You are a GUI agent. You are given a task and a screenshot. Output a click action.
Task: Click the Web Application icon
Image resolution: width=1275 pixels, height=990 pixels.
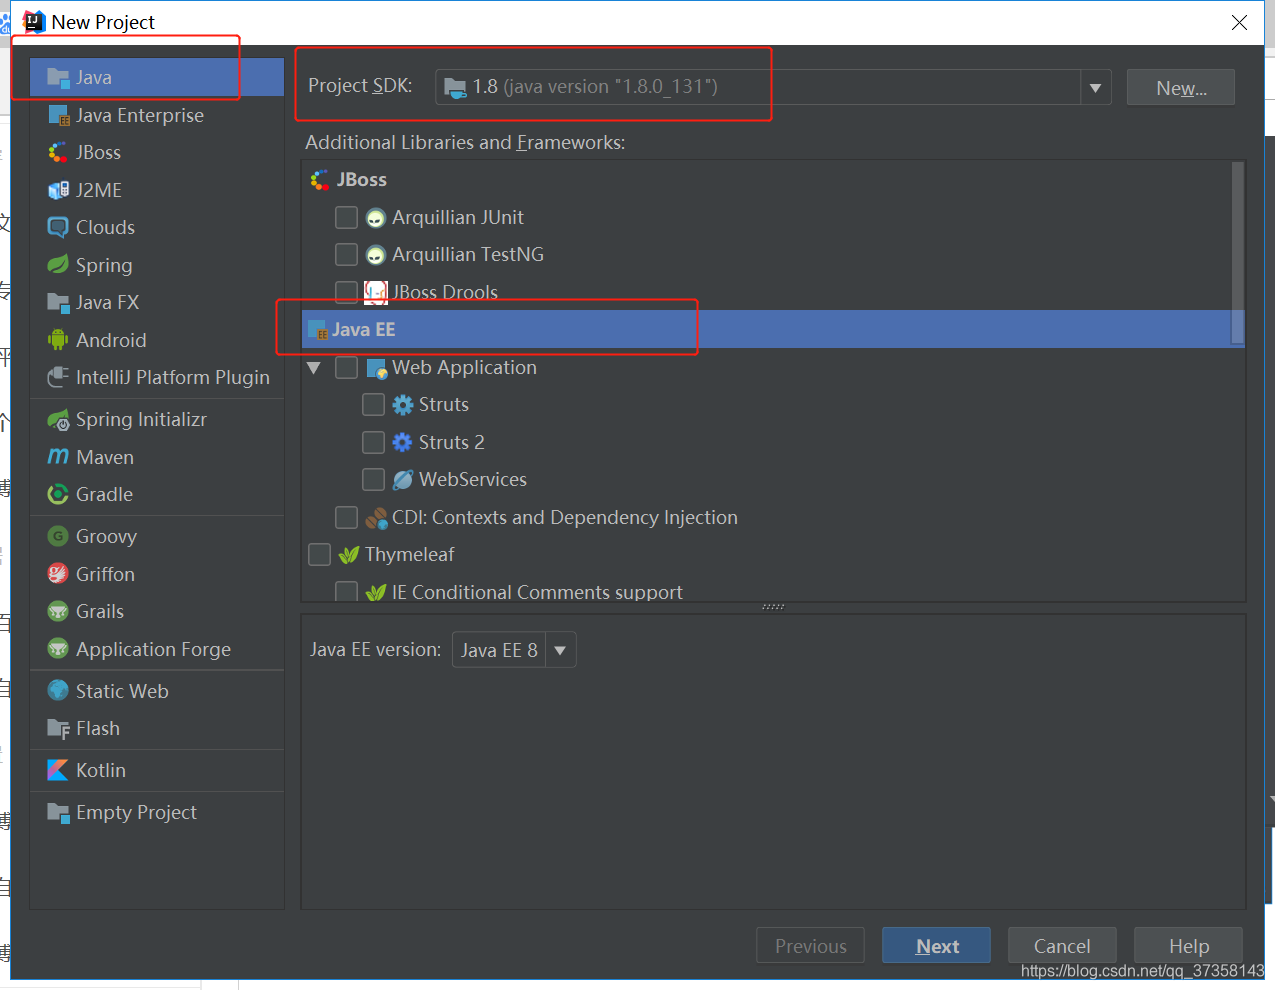coord(377,368)
